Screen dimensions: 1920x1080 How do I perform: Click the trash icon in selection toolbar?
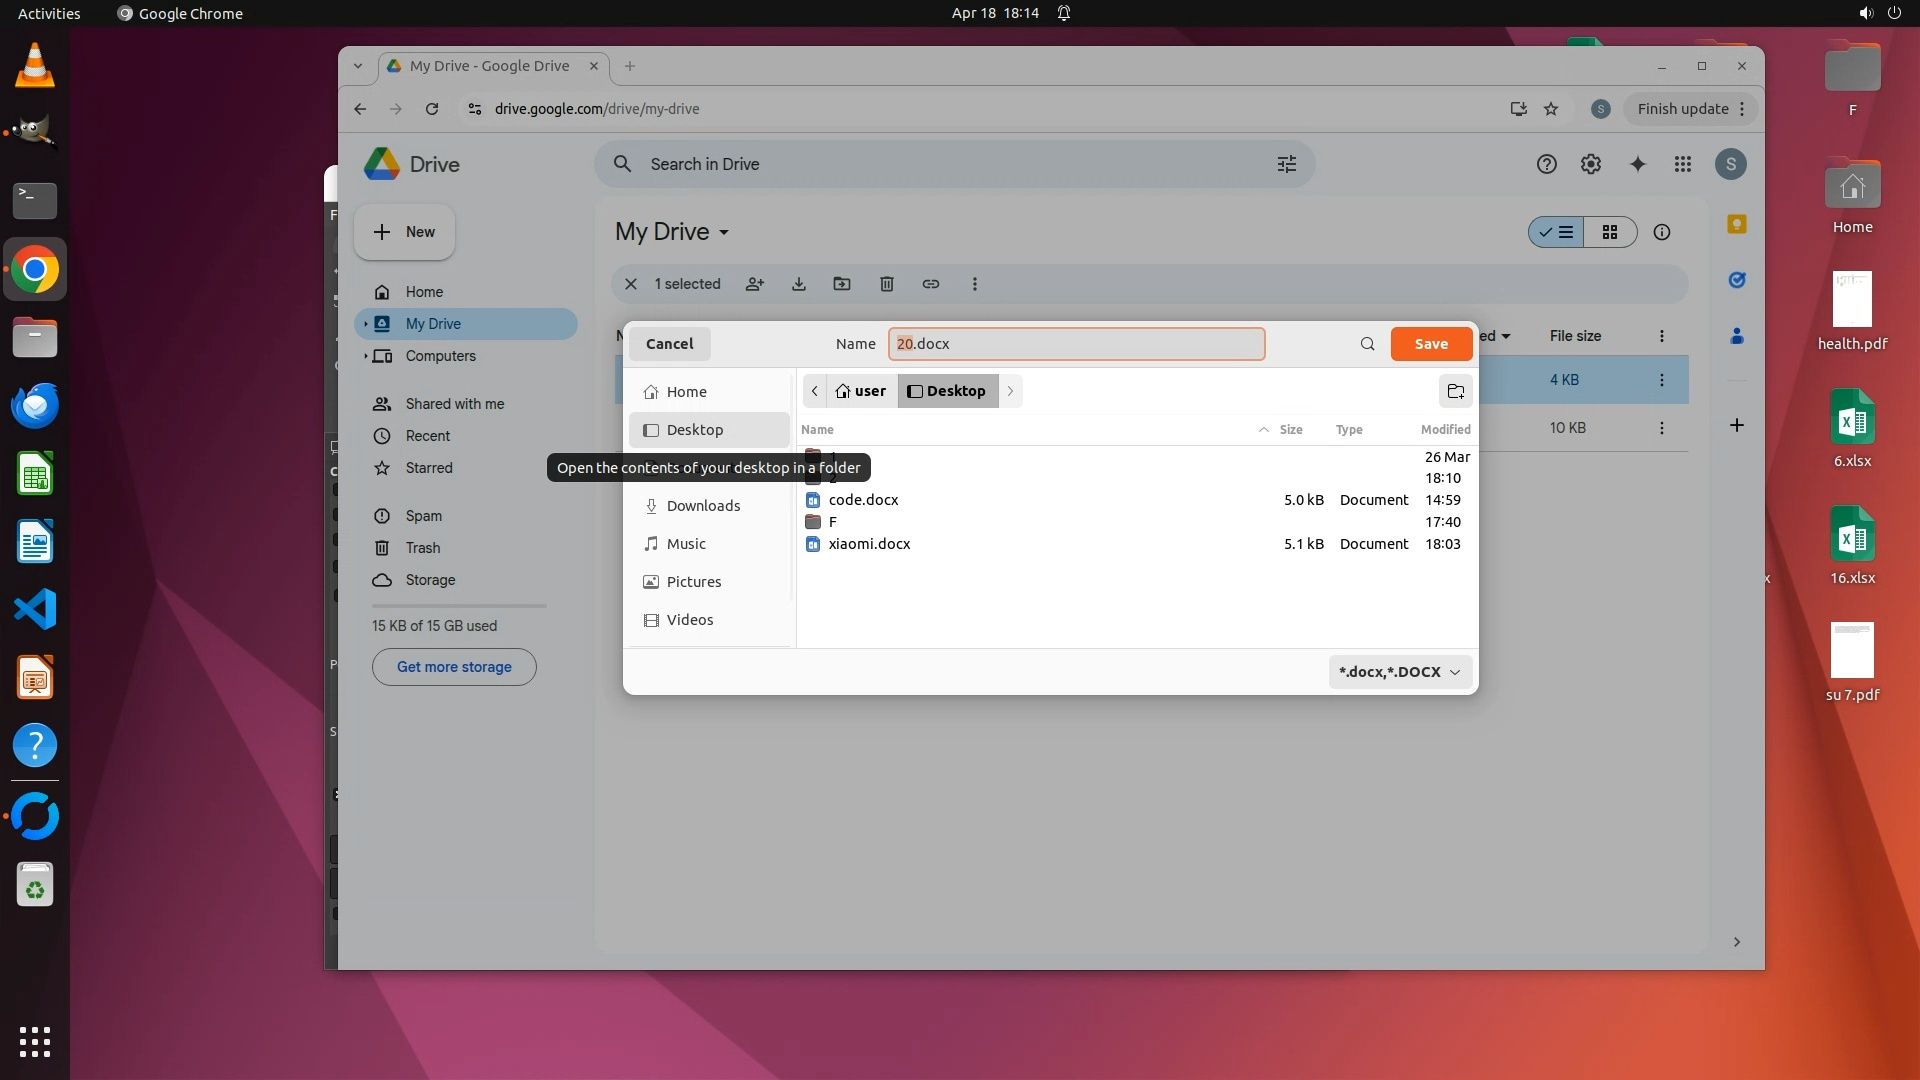[x=886, y=284]
